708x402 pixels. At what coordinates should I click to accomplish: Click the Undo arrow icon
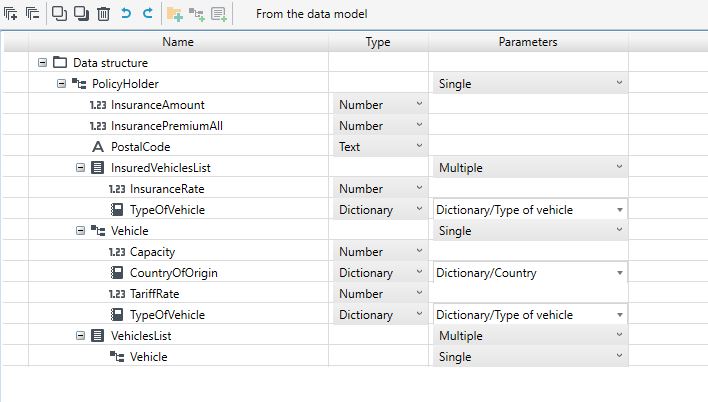(x=126, y=13)
